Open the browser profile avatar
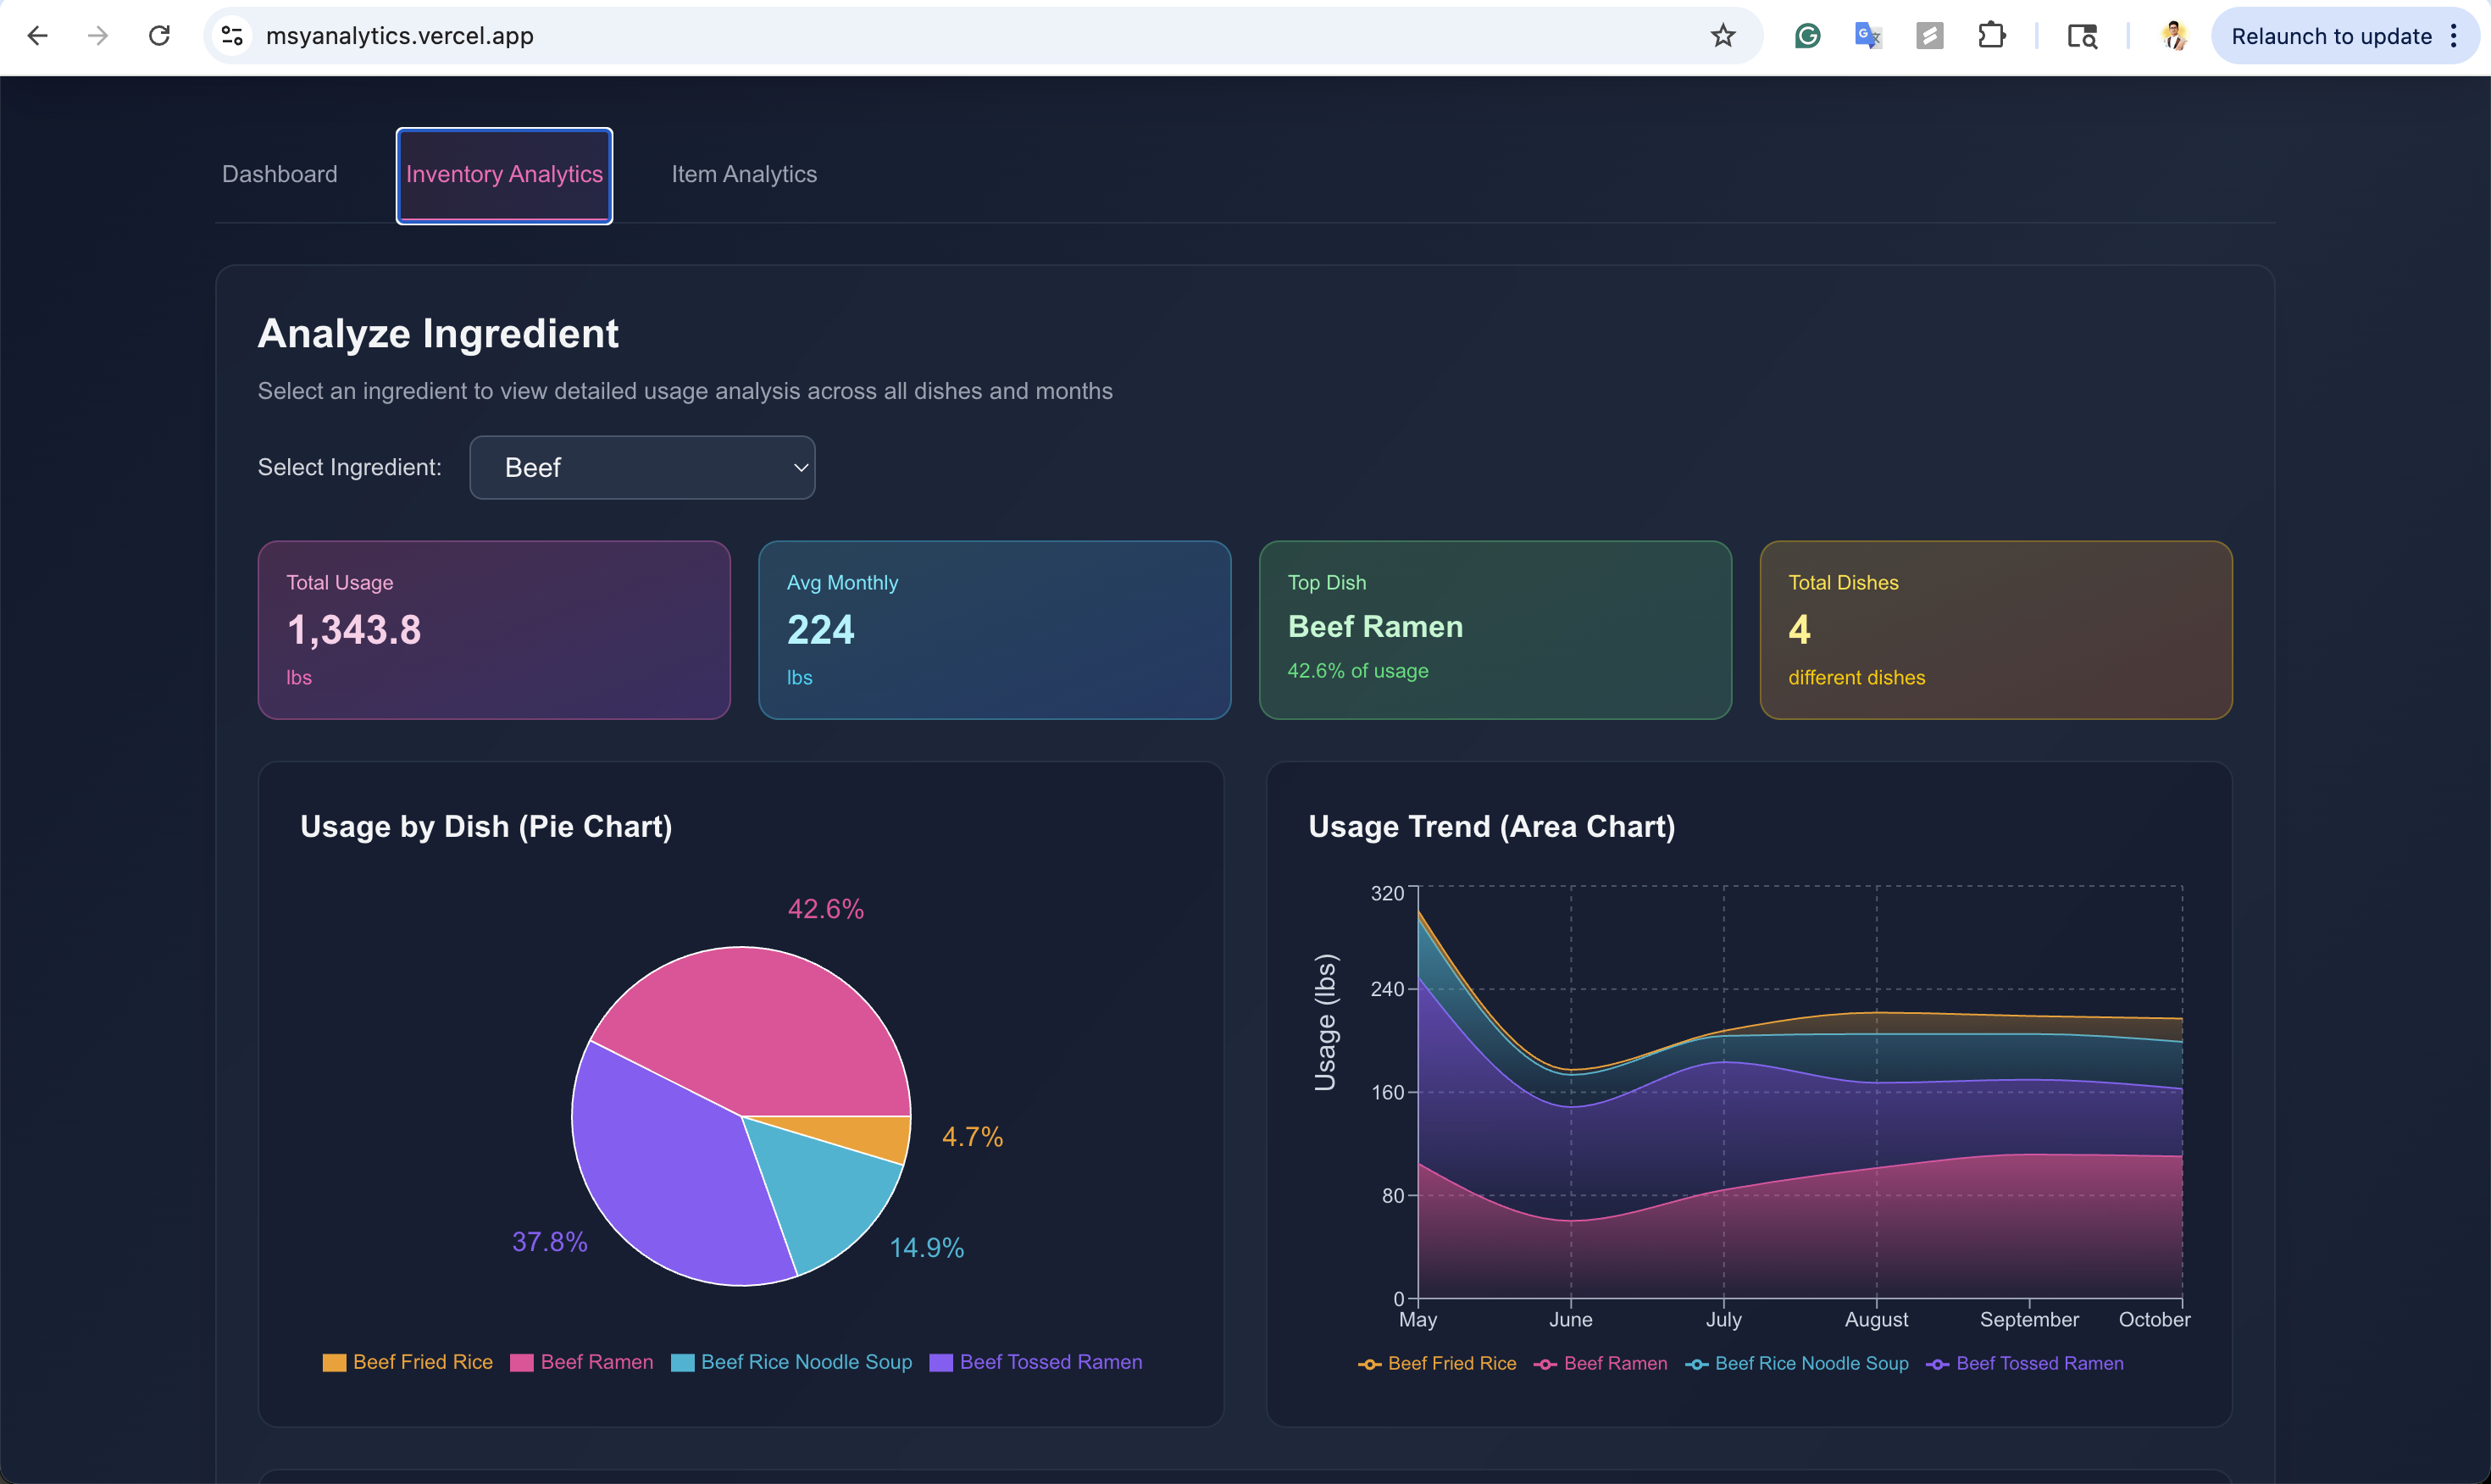Image resolution: width=2491 pixels, height=1484 pixels. [x=2173, y=36]
